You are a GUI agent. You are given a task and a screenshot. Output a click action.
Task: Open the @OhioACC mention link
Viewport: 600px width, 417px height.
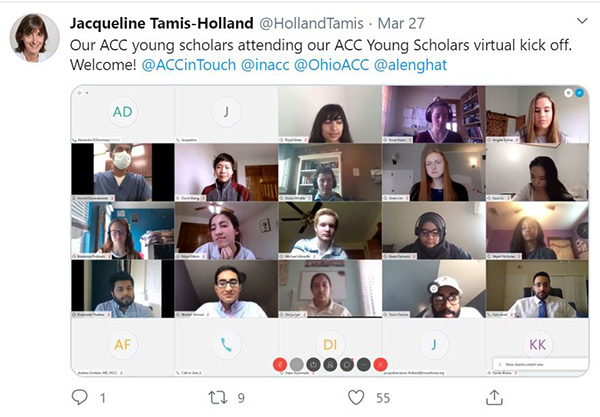pos(331,65)
